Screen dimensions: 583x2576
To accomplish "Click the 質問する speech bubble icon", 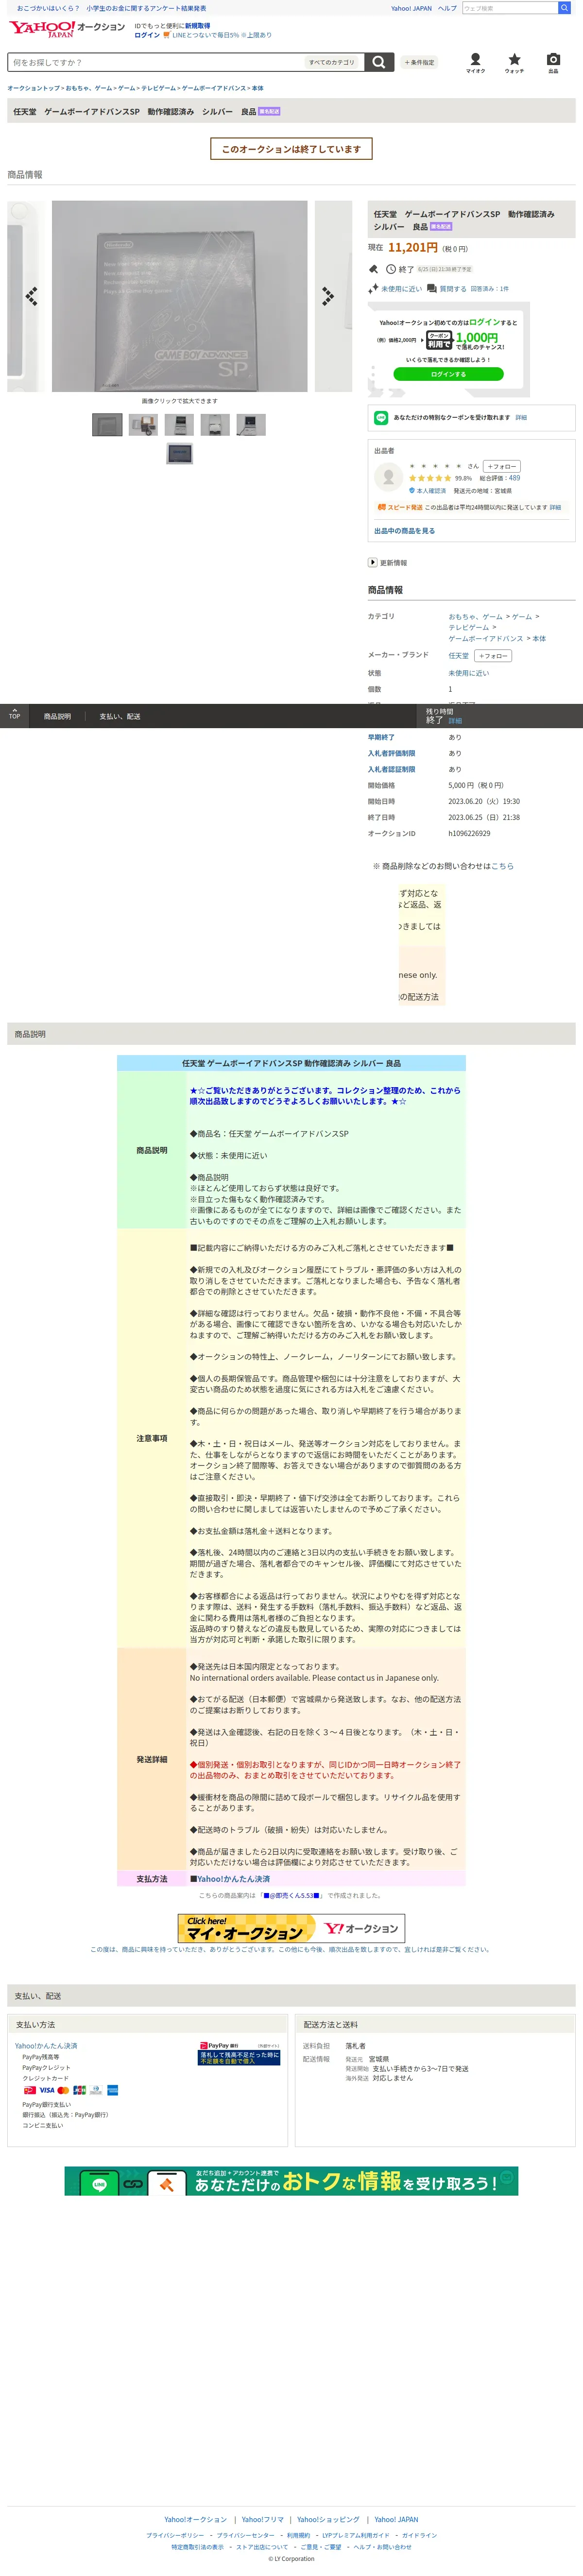I will 432,289.
